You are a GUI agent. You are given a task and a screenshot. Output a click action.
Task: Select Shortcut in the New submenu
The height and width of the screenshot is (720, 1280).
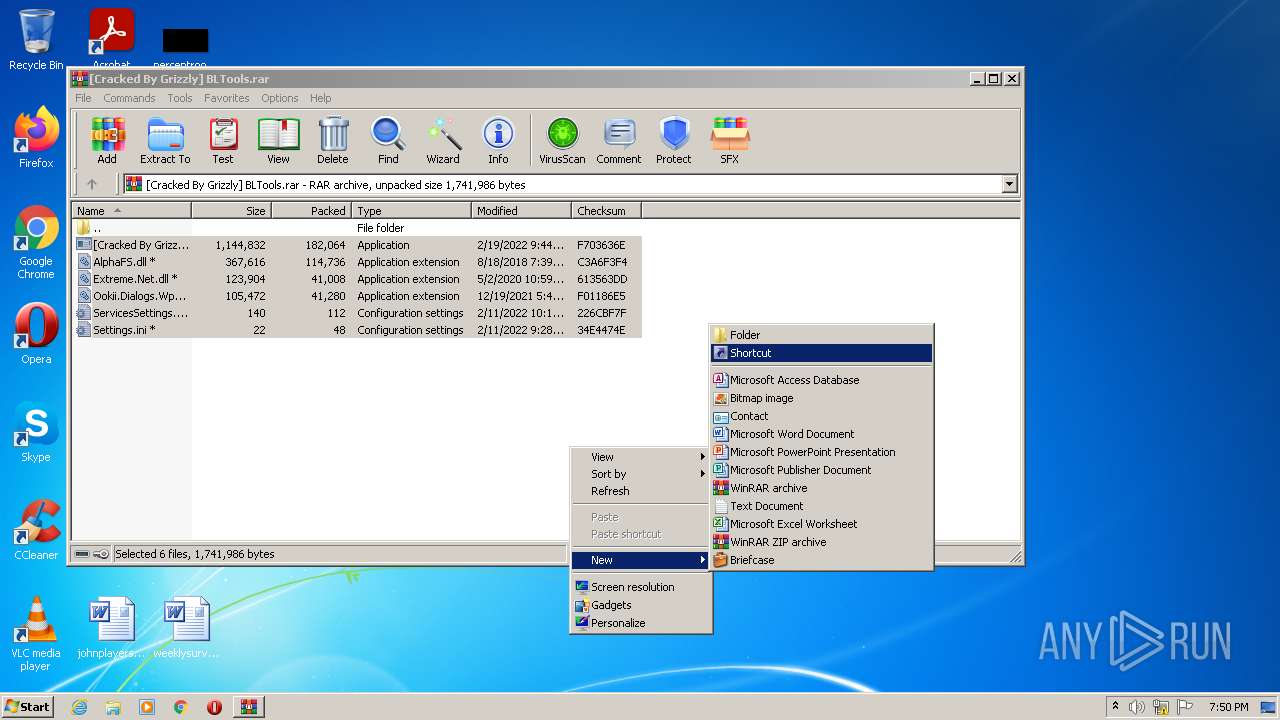click(x=821, y=353)
